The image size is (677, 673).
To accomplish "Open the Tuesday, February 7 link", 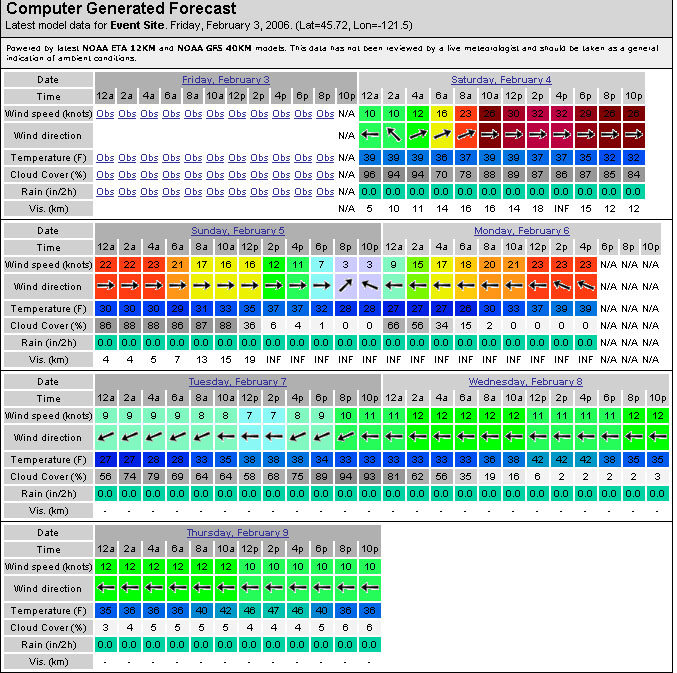I will [x=237, y=382].
